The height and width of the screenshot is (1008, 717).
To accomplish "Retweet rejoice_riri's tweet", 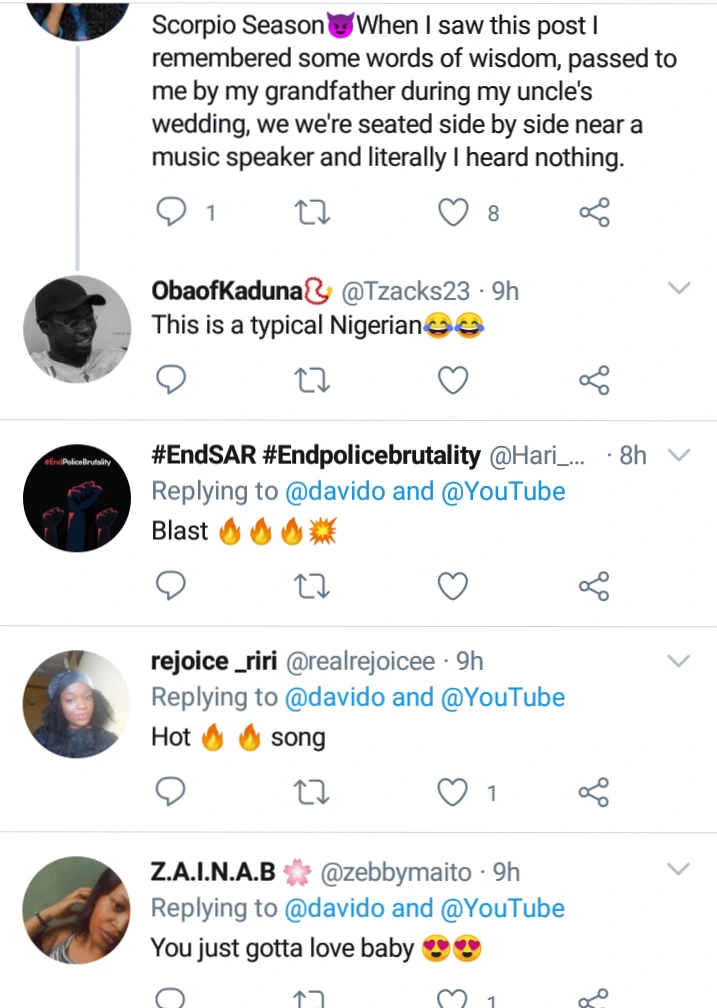I will point(313,793).
